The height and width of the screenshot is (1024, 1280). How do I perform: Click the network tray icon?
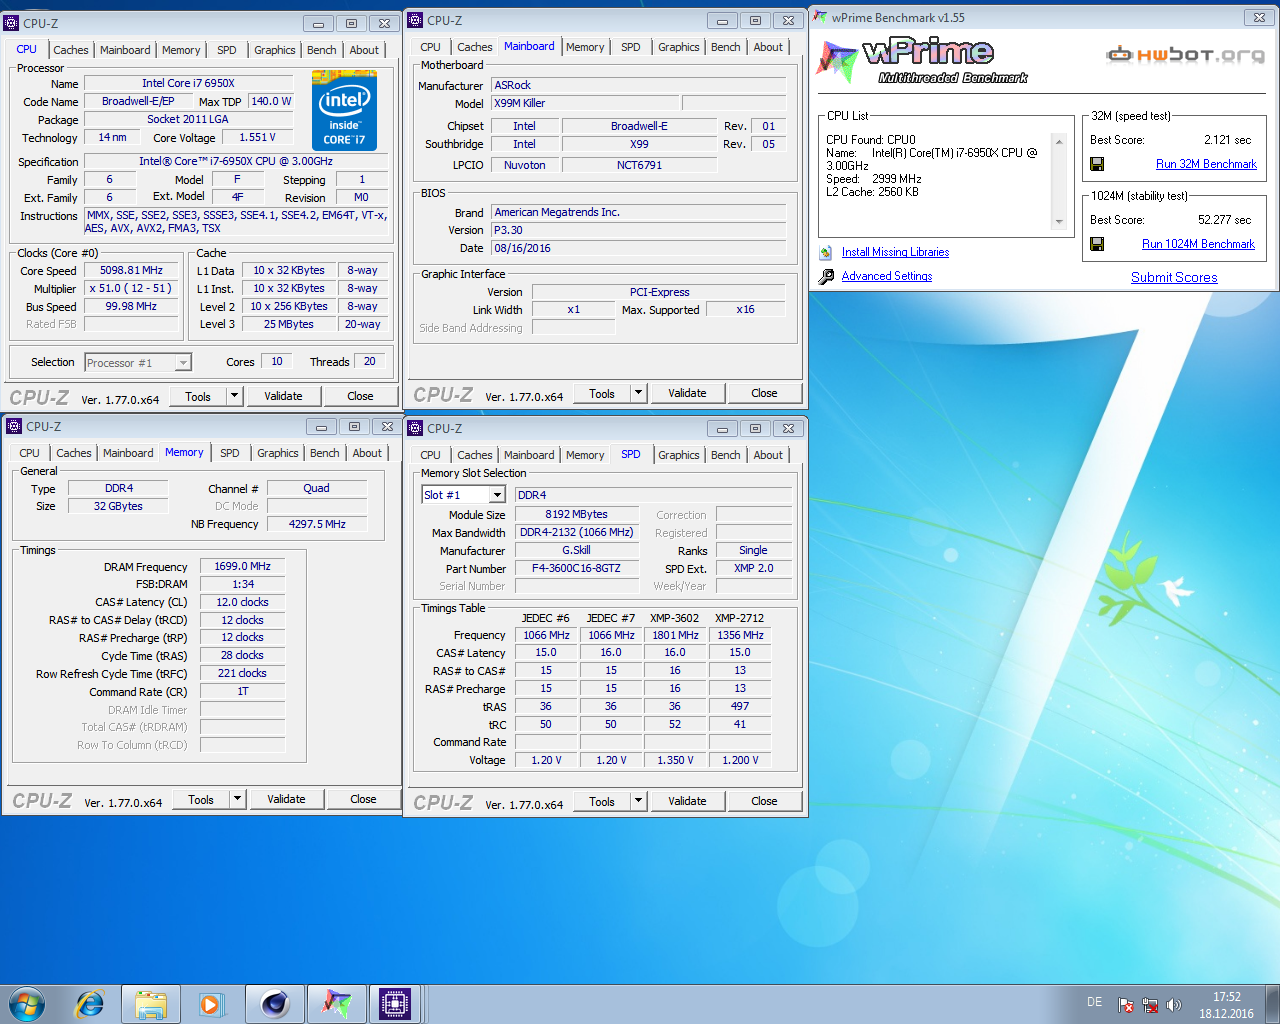[1150, 1005]
